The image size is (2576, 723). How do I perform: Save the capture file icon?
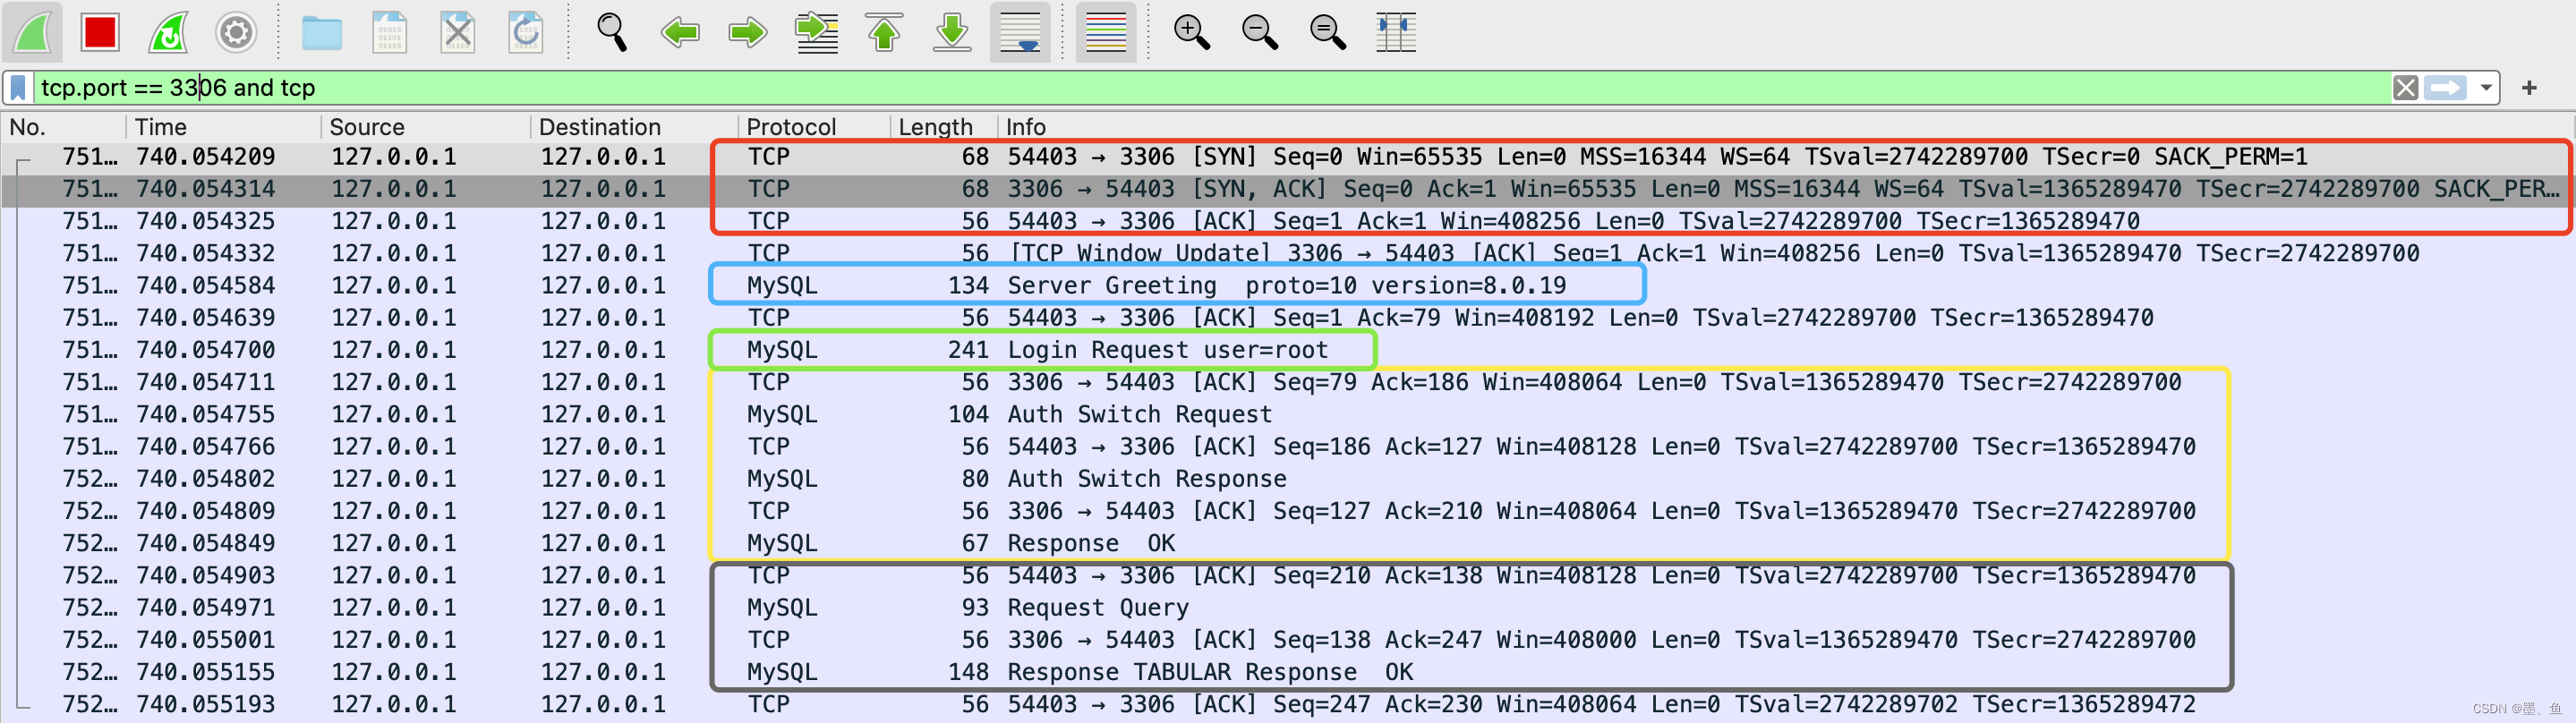[x=389, y=32]
